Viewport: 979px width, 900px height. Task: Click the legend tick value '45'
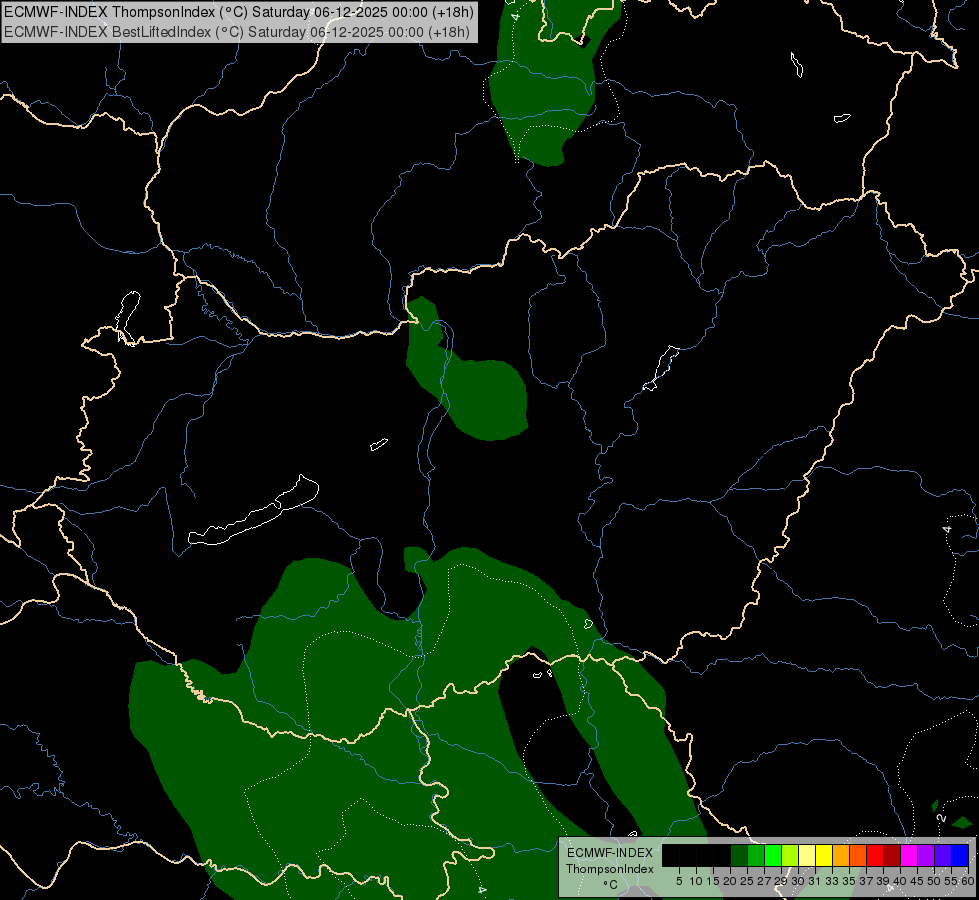tap(917, 881)
